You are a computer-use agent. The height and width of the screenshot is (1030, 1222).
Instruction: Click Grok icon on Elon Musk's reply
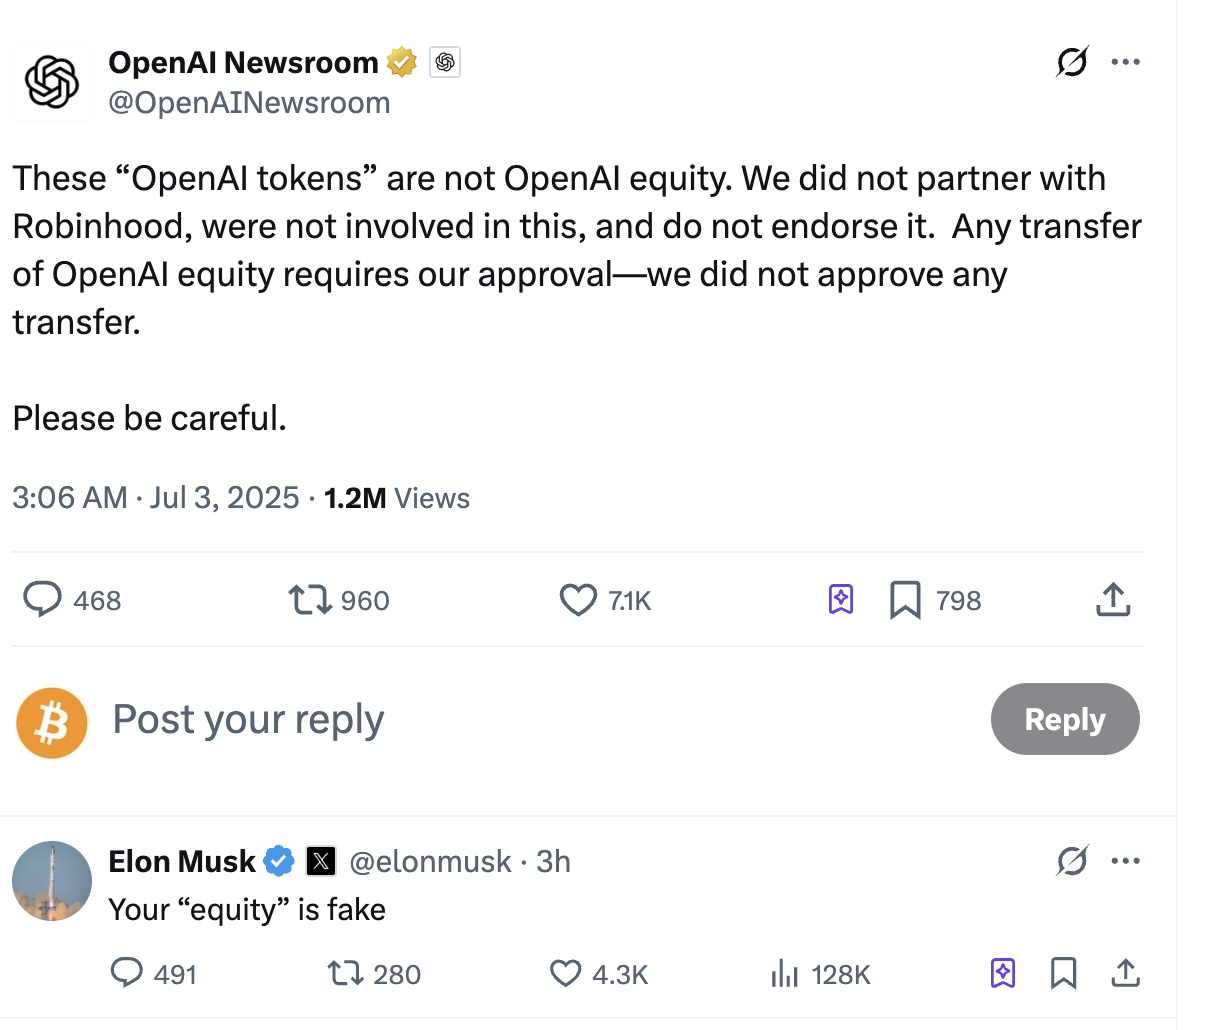point(1072,860)
